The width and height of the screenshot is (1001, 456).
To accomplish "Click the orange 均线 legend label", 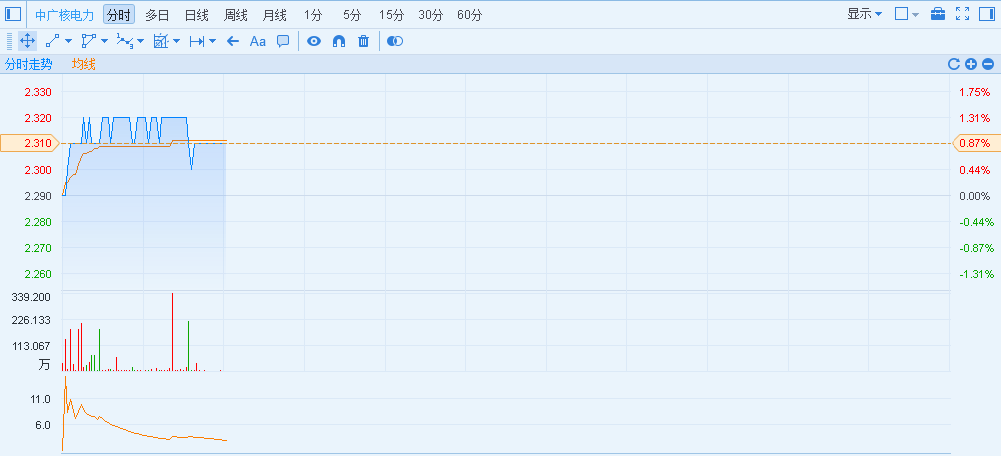I will pyautogui.click(x=84, y=64).
